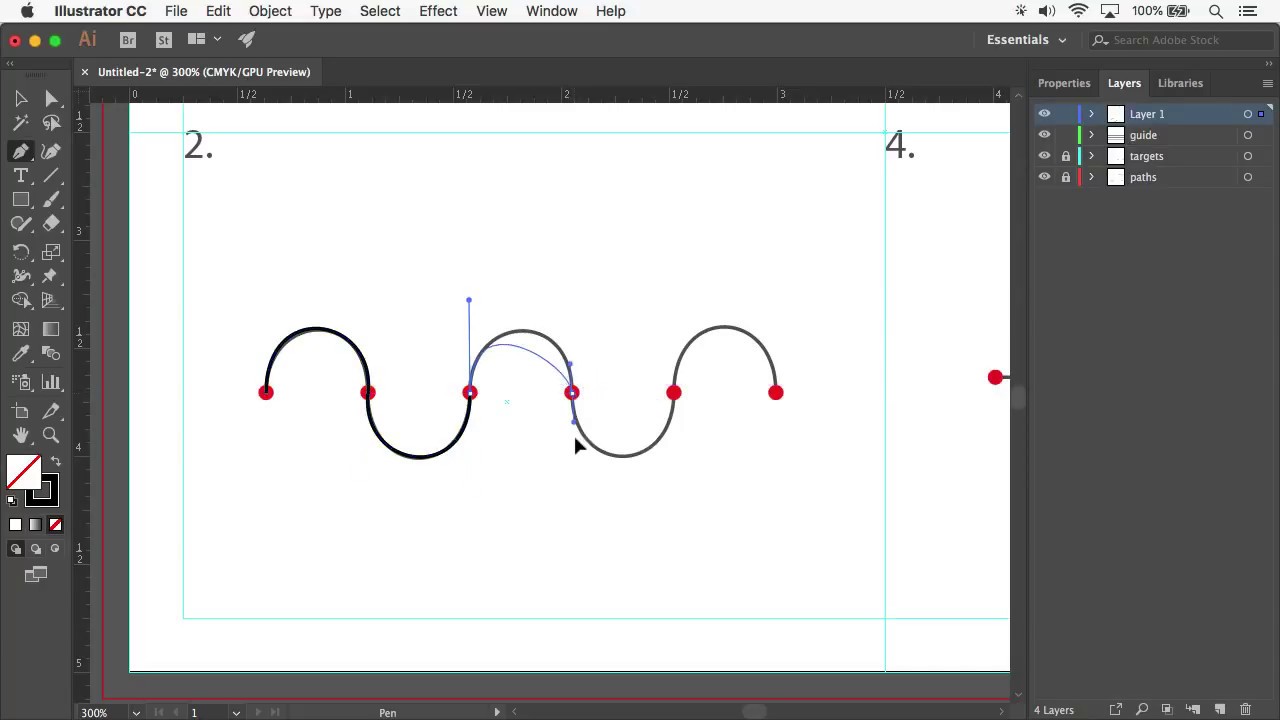Toggle visibility of the paths layer

click(1044, 177)
